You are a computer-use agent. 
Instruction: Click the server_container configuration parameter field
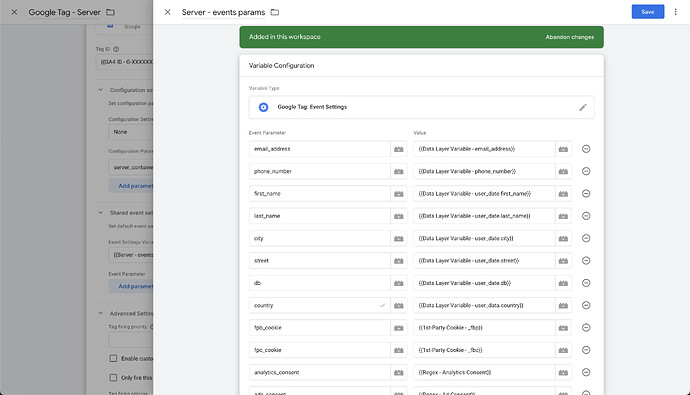tap(131, 168)
